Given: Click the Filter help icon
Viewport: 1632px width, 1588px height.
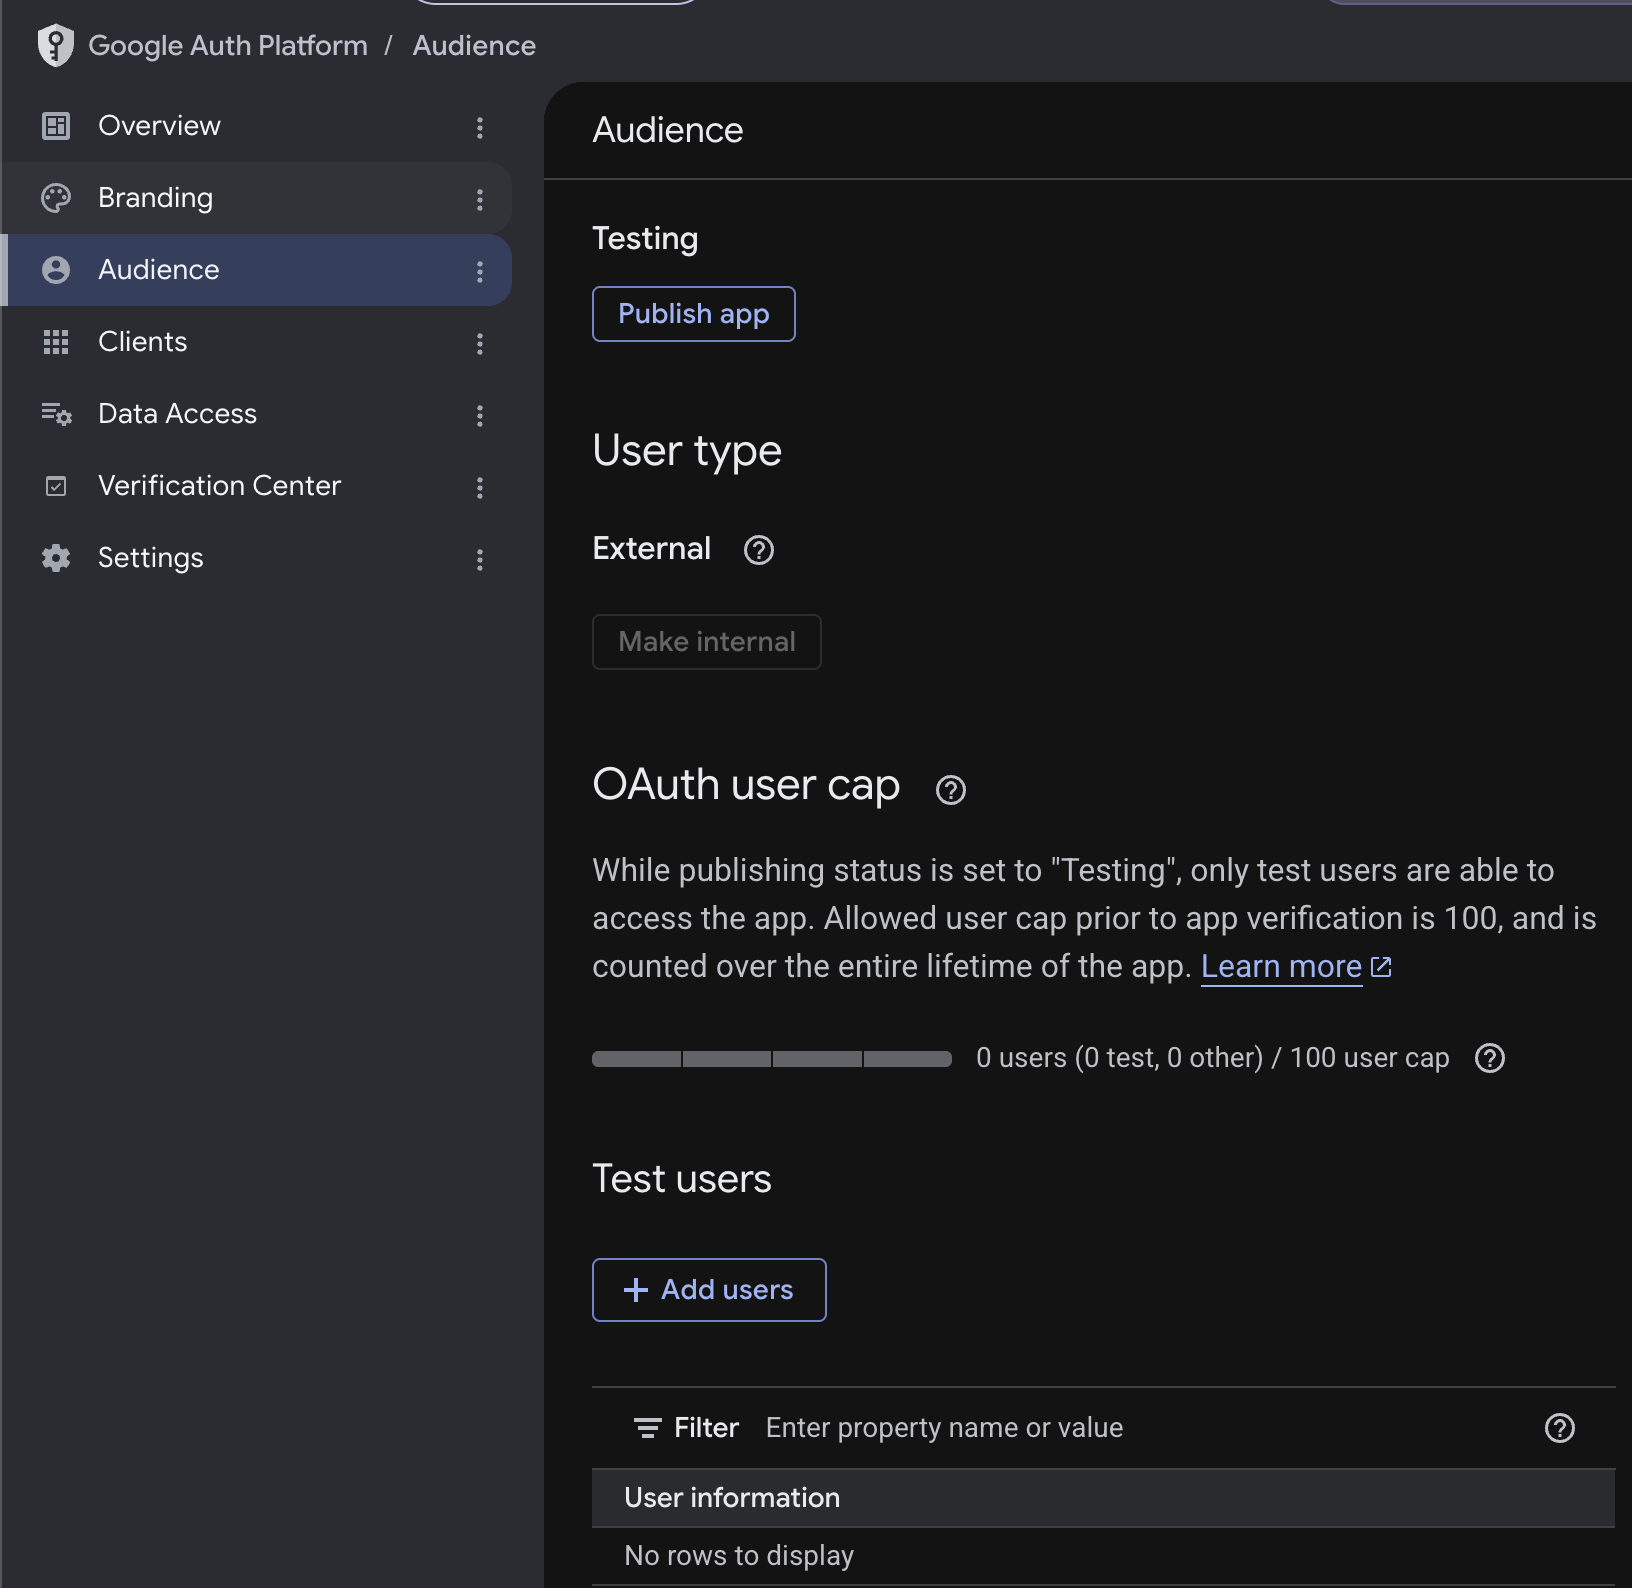Looking at the screenshot, I should [1560, 1428].
